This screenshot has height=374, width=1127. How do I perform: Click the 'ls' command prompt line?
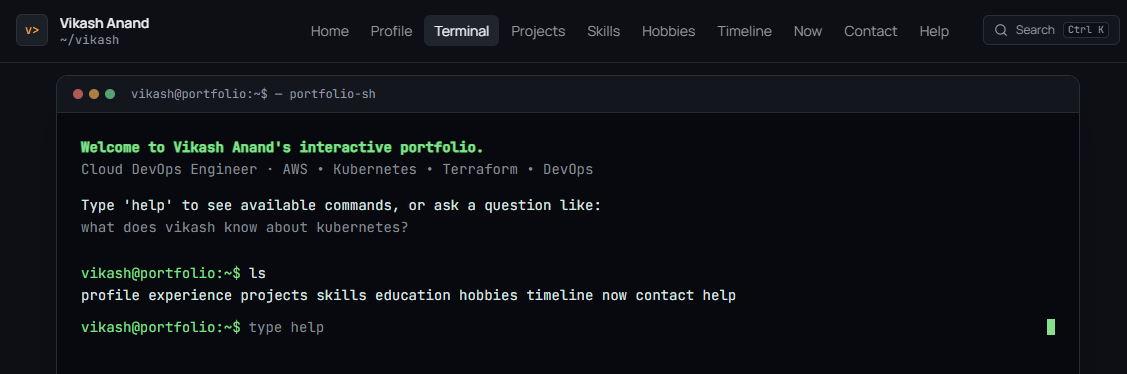173,273
